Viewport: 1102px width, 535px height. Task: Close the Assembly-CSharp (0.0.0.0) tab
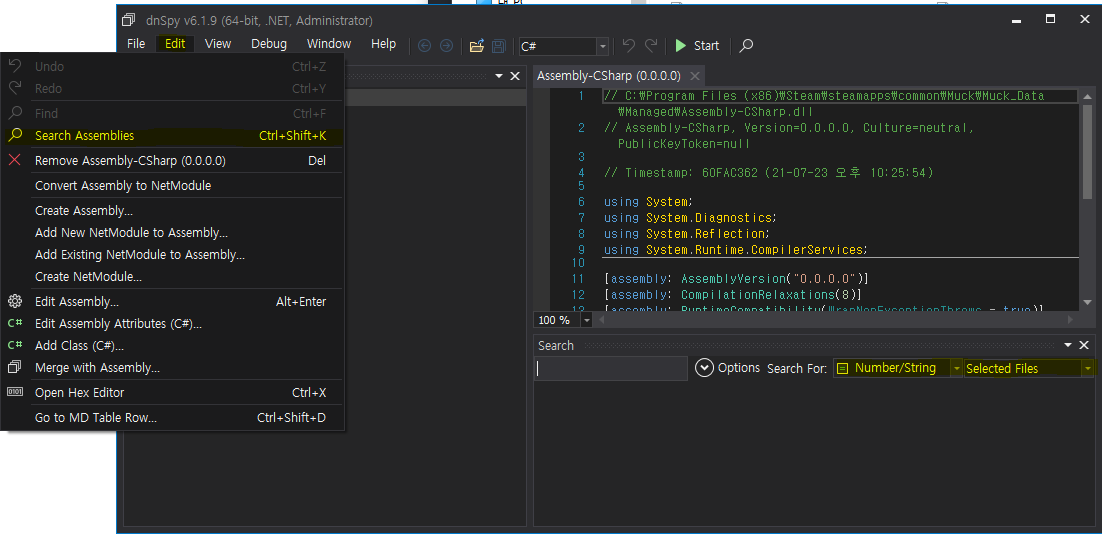[694, 76]
